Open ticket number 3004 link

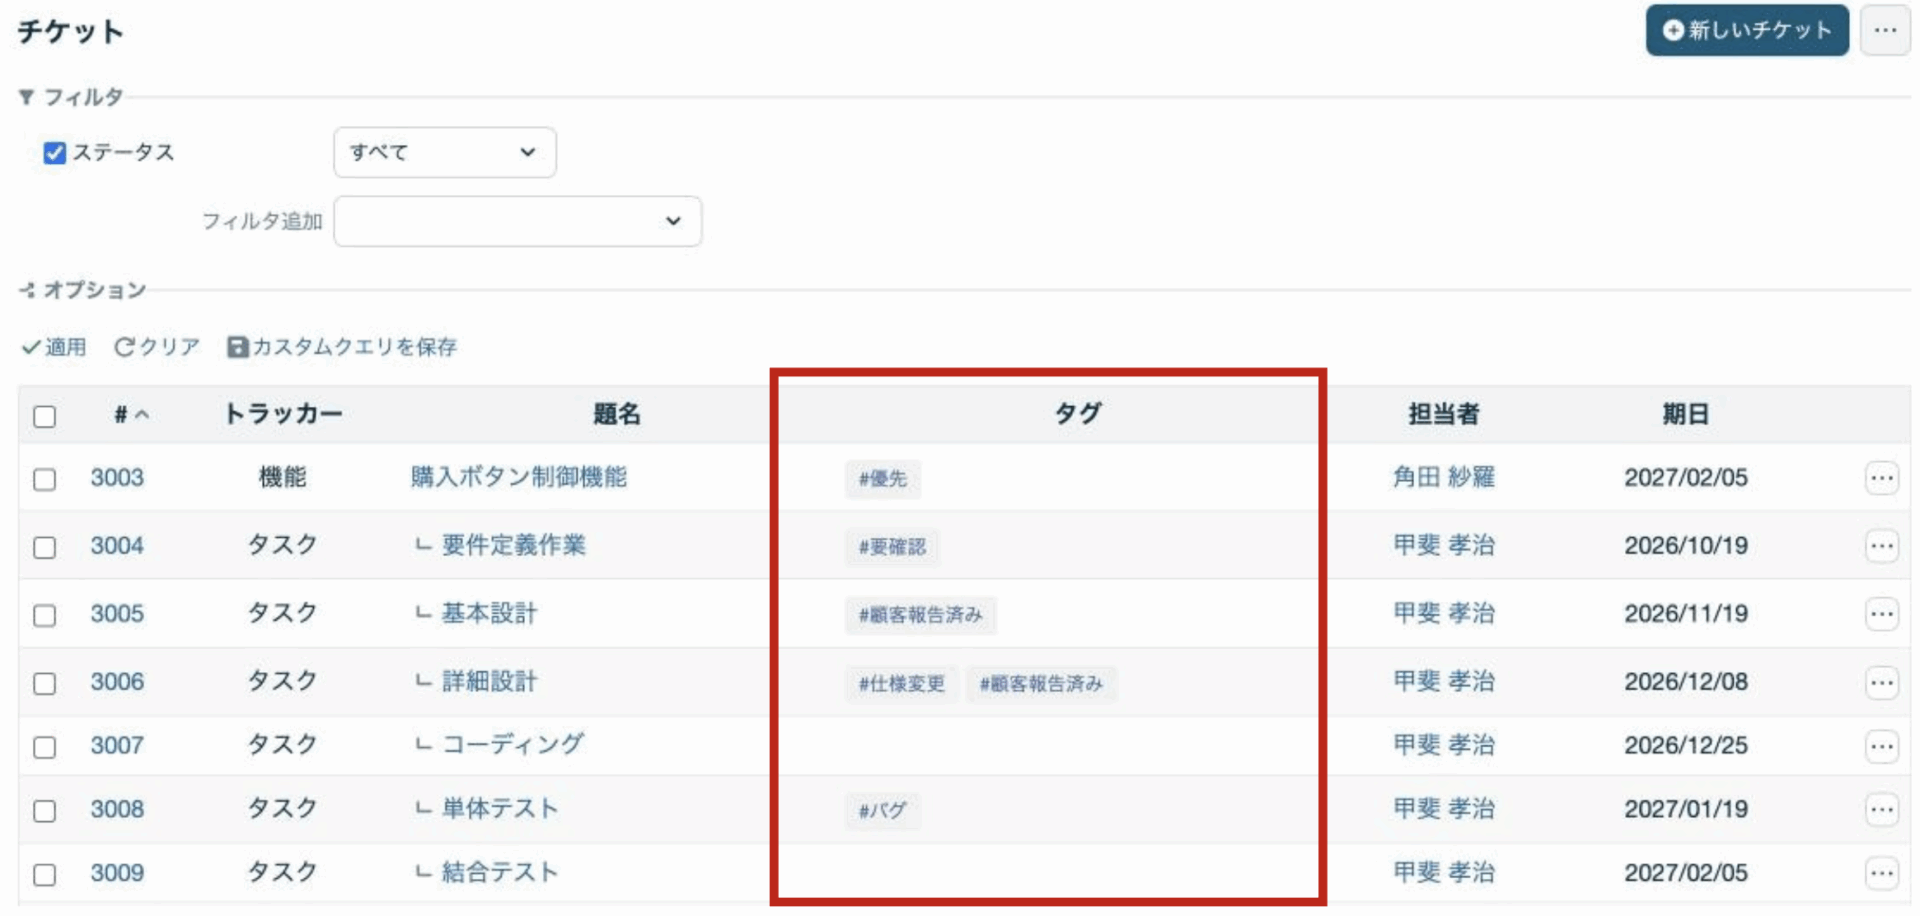pyautogui.click(x=117, y=545)
